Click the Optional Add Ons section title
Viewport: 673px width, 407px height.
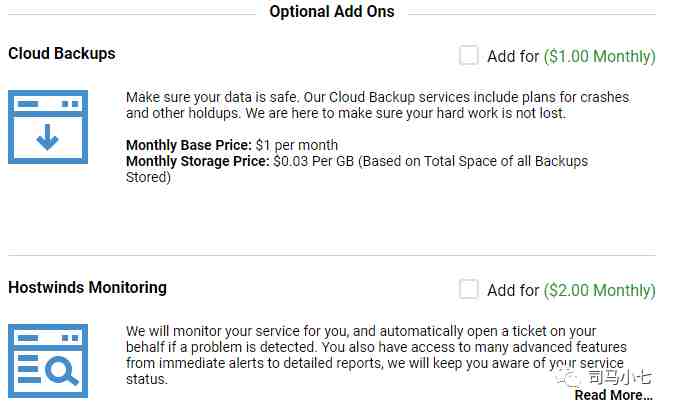point(332,12)
